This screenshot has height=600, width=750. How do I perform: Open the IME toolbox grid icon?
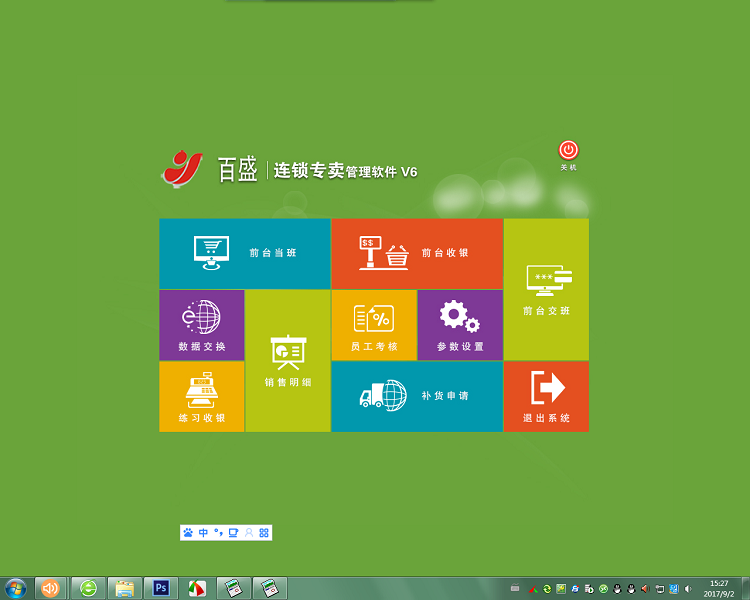pyautogui.click(x=264, y=533)
